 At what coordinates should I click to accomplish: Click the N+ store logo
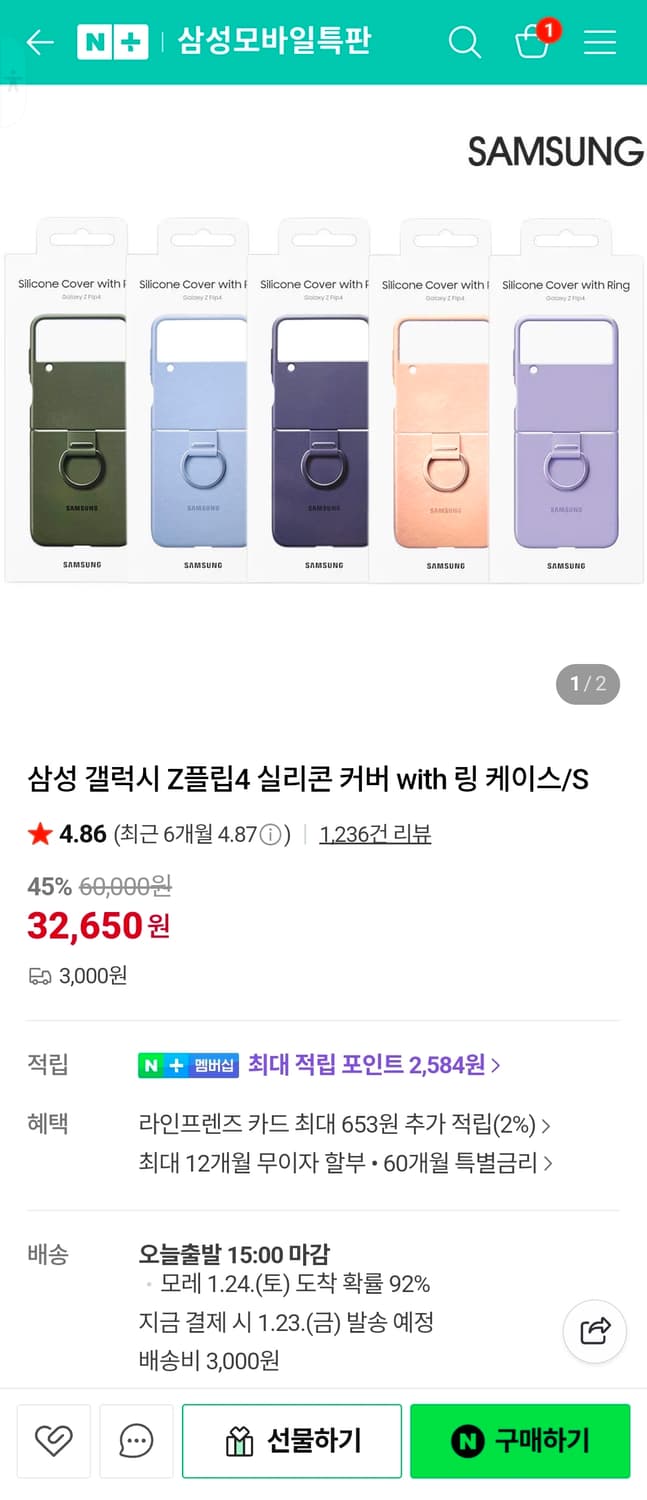click(113, 42)
